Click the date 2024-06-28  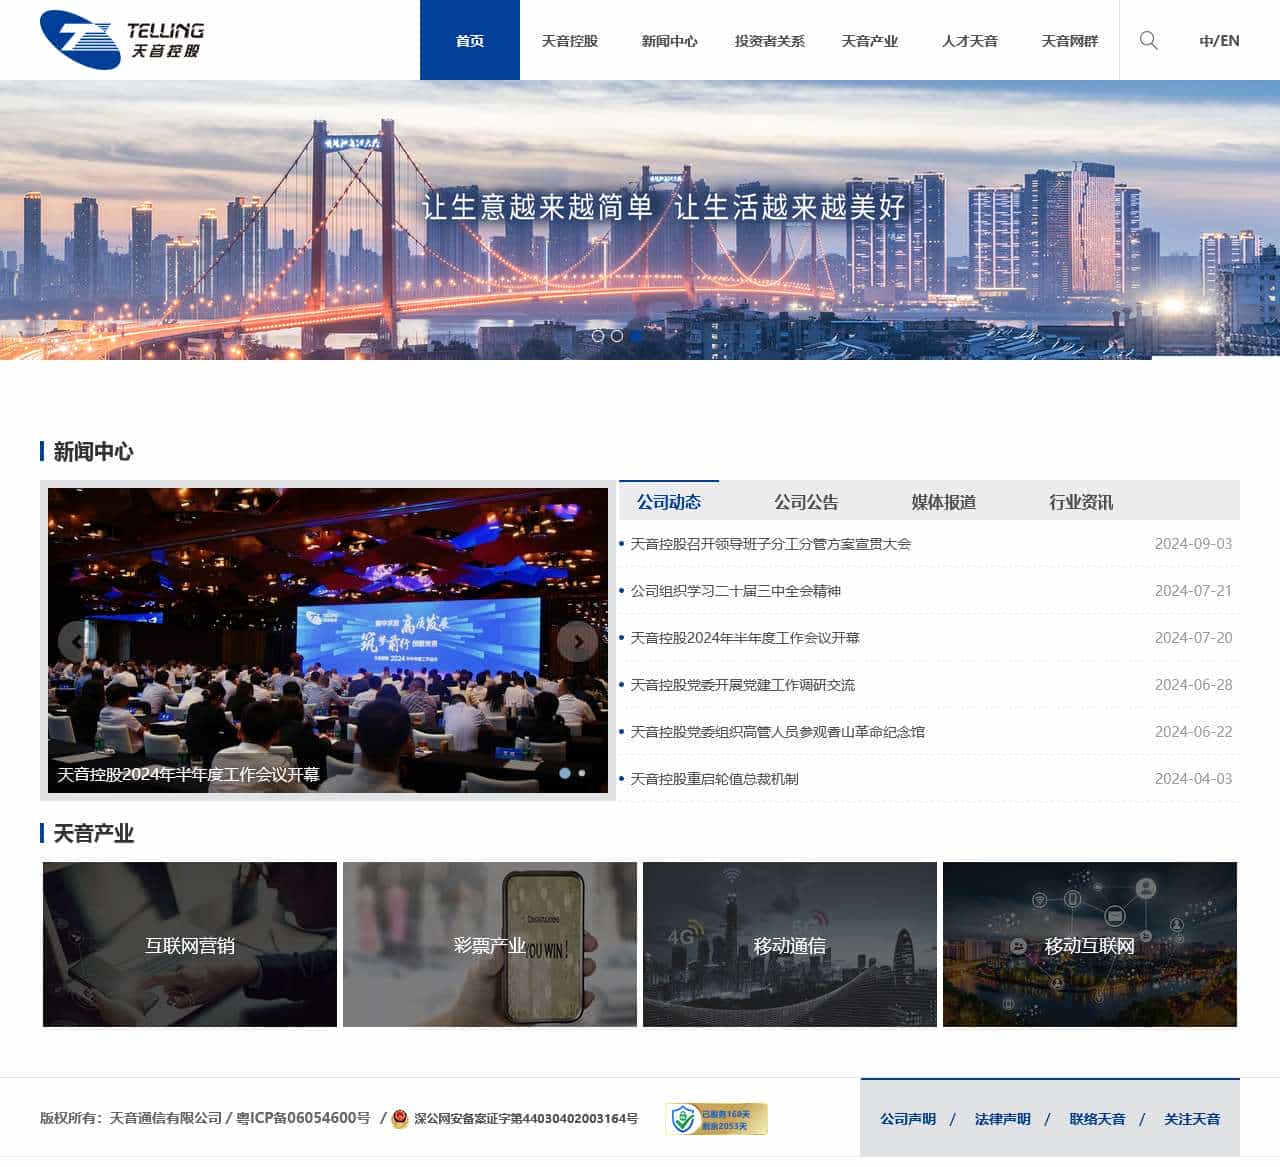click(x=1193, y=685)
